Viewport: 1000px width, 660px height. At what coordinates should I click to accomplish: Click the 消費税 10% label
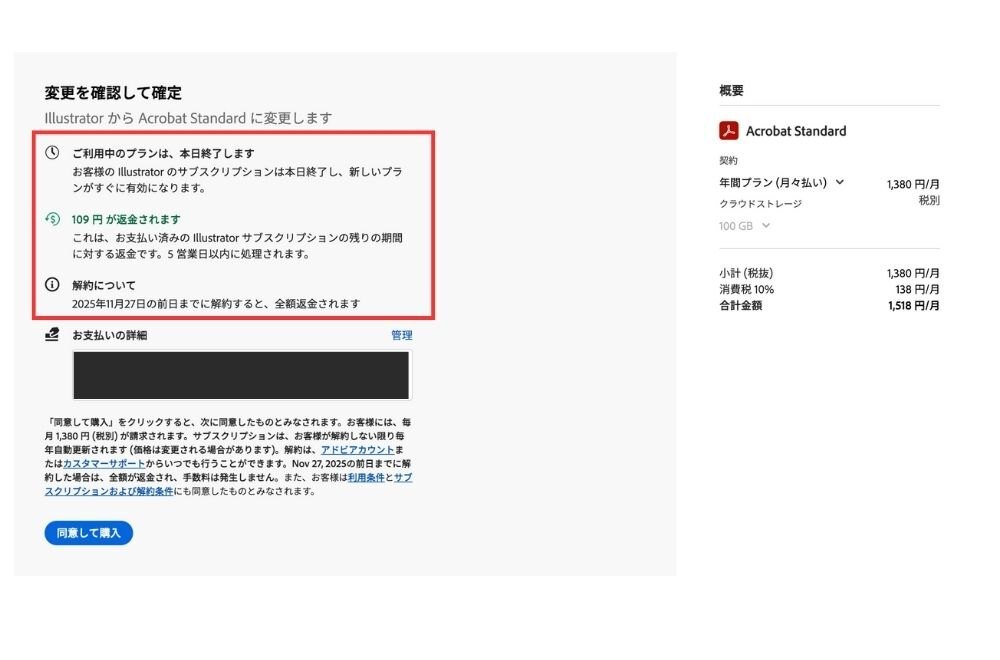(x=747, y=290)
